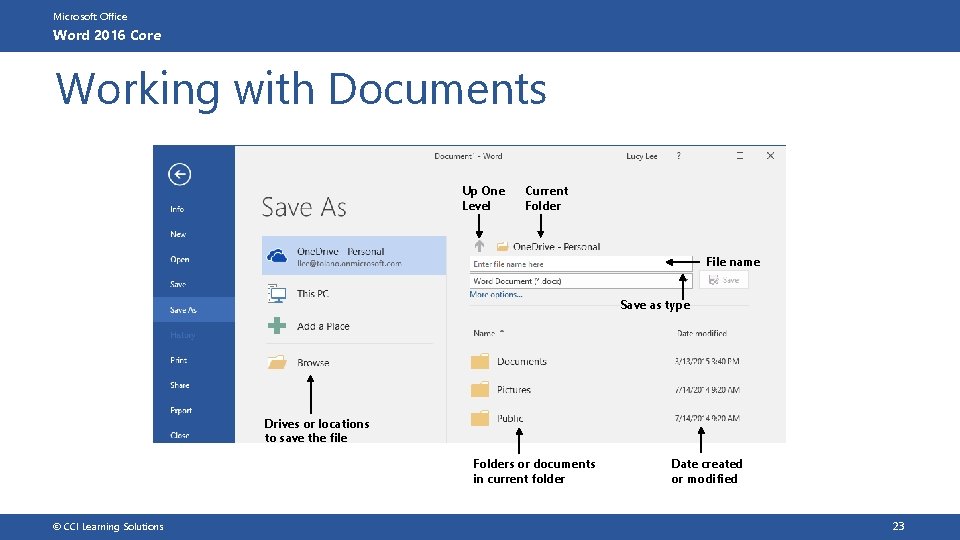This screenshot has height=540, width=960.
Task: Open Browse to pick a folder
Action: [x=313, y=362]
